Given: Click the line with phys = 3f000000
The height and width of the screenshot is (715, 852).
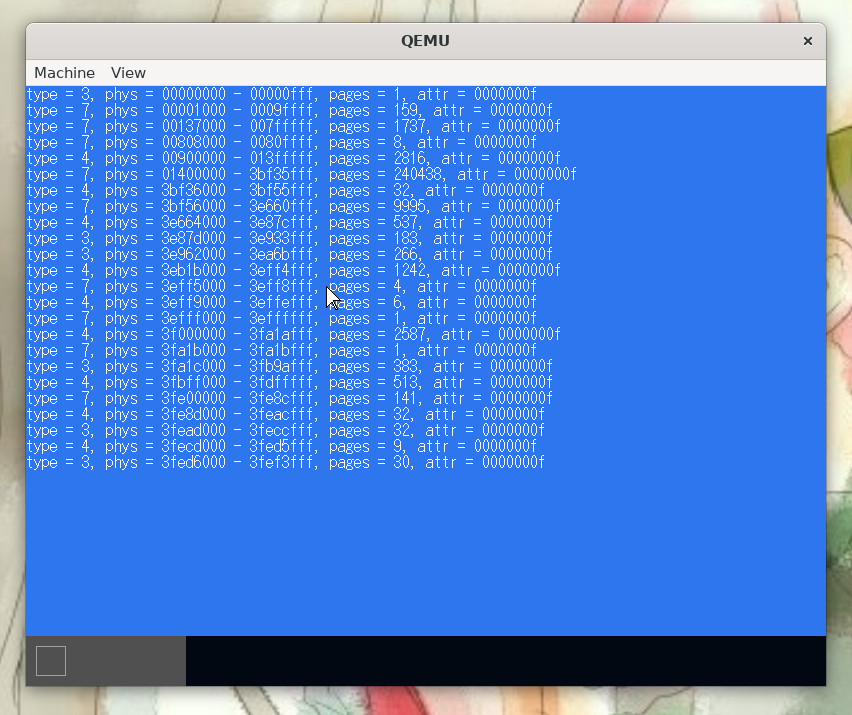Looking at the screenshot, I should [x=292, y=335].
